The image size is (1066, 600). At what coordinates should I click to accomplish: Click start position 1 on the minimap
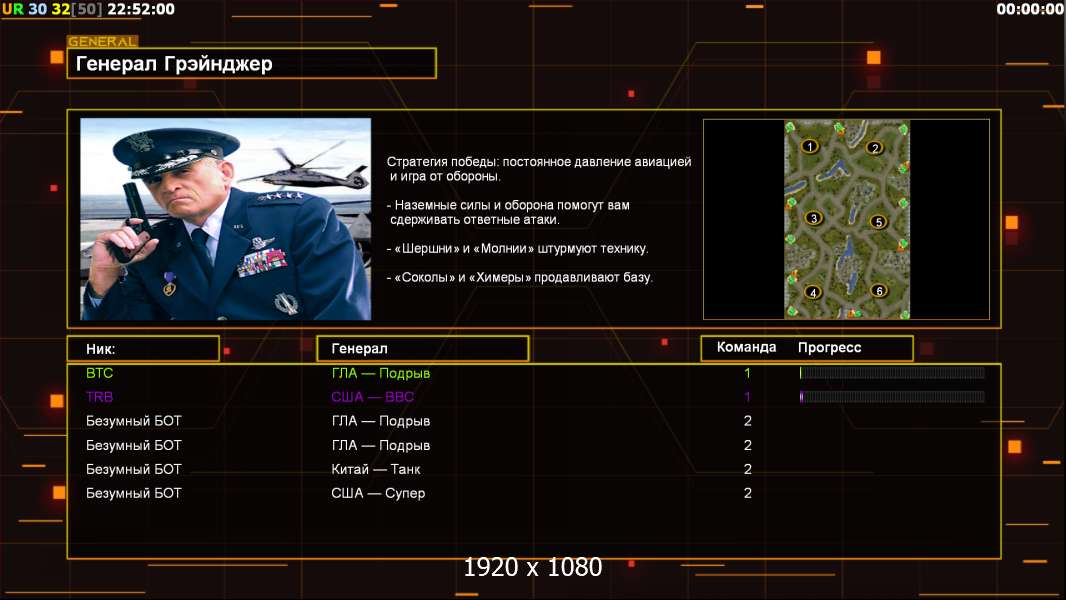[x=810, y=146]
